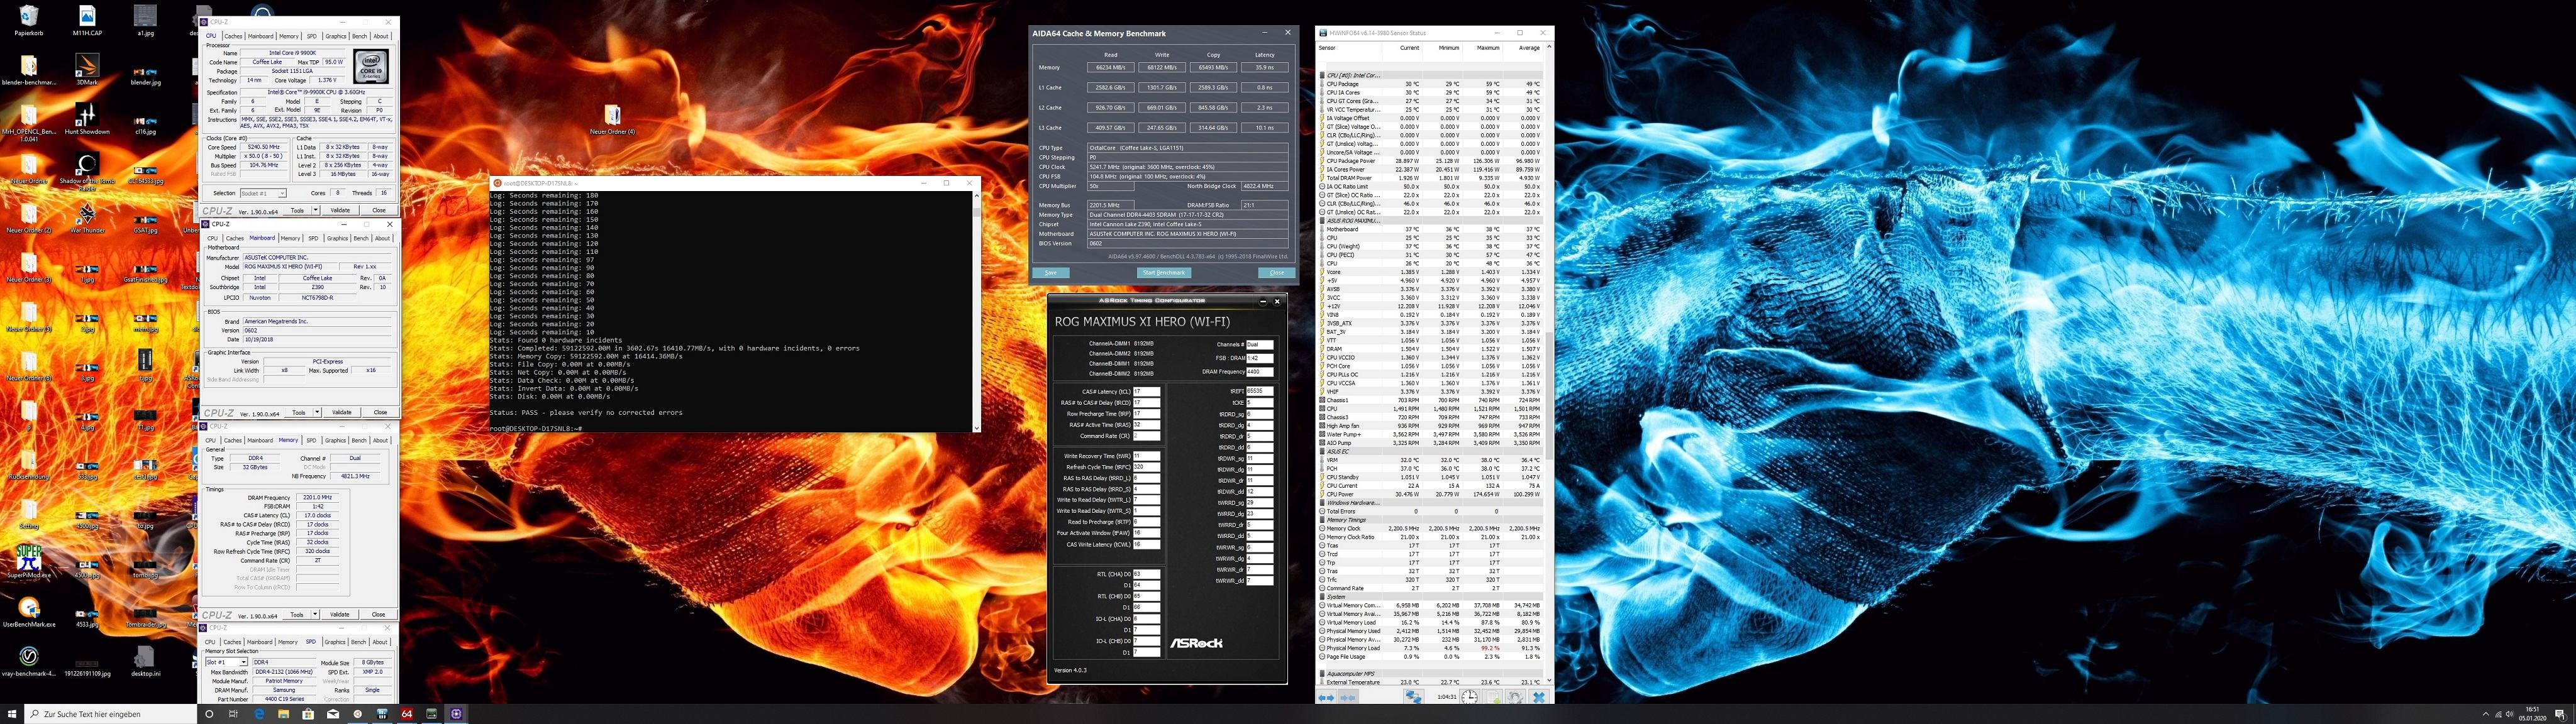
Task: Open the Tools dropdown arrow in the top CPU-Z window
Action: [x=316, y=210]
